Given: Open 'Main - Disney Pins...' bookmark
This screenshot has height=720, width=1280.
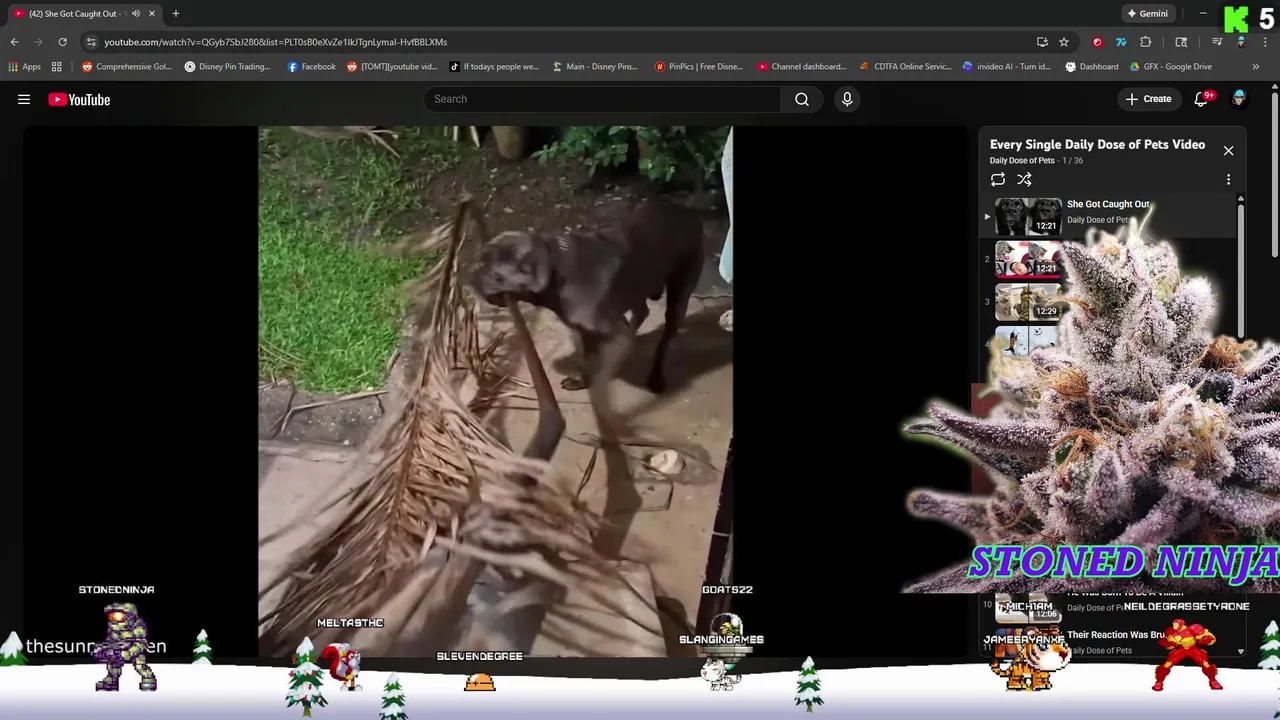Looking at the screenshot, I should pyautogui.click(x=595, y=67).
